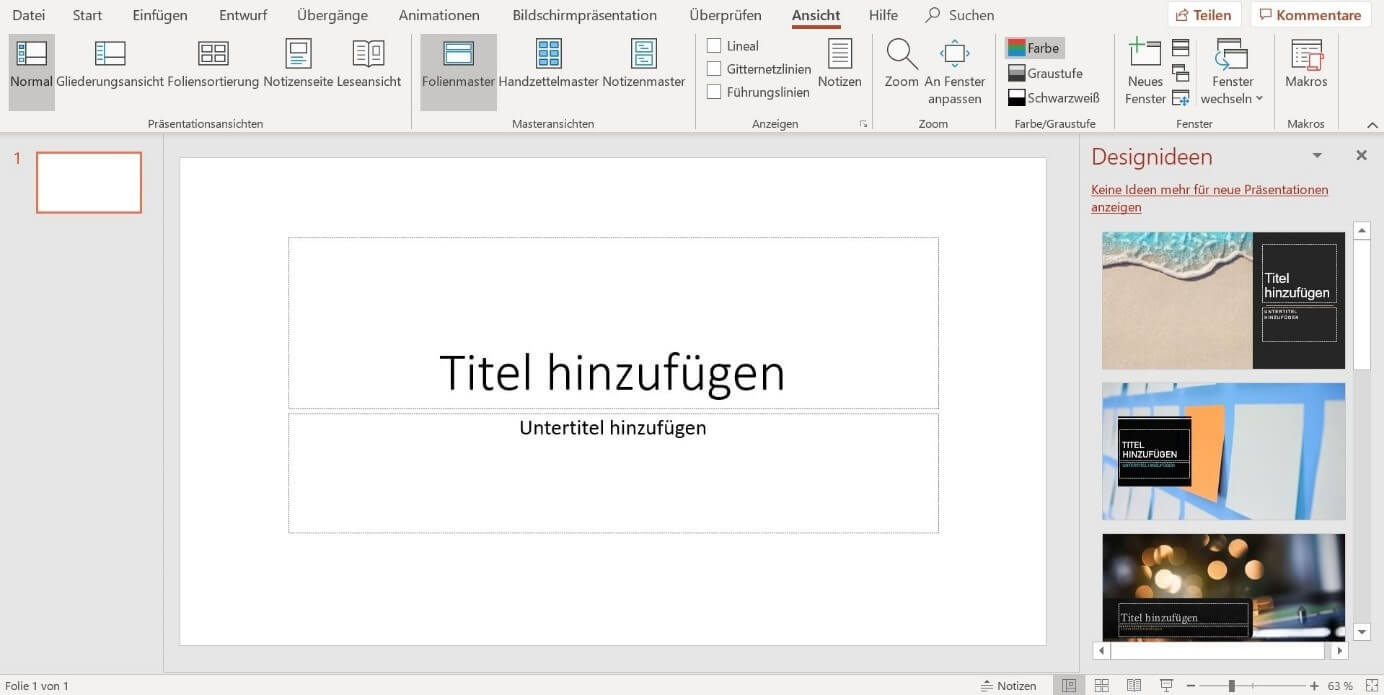
Task: Open the Bildschirmpräsentation tab
Action: click(585, 15)
